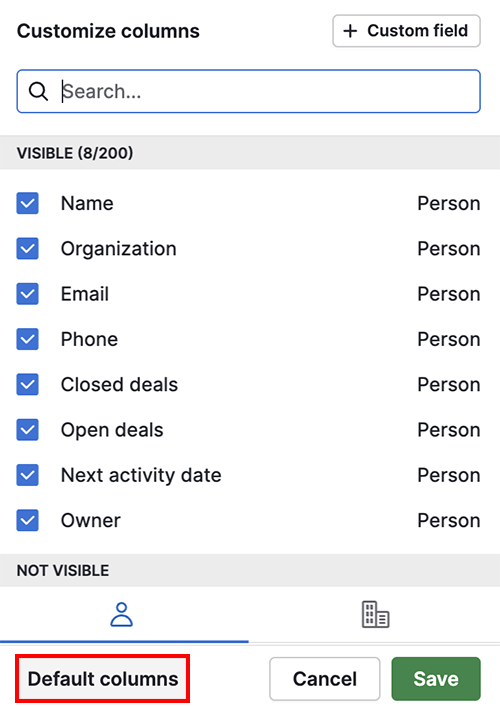Hide the Next activity date column

(x=28, y=475)
